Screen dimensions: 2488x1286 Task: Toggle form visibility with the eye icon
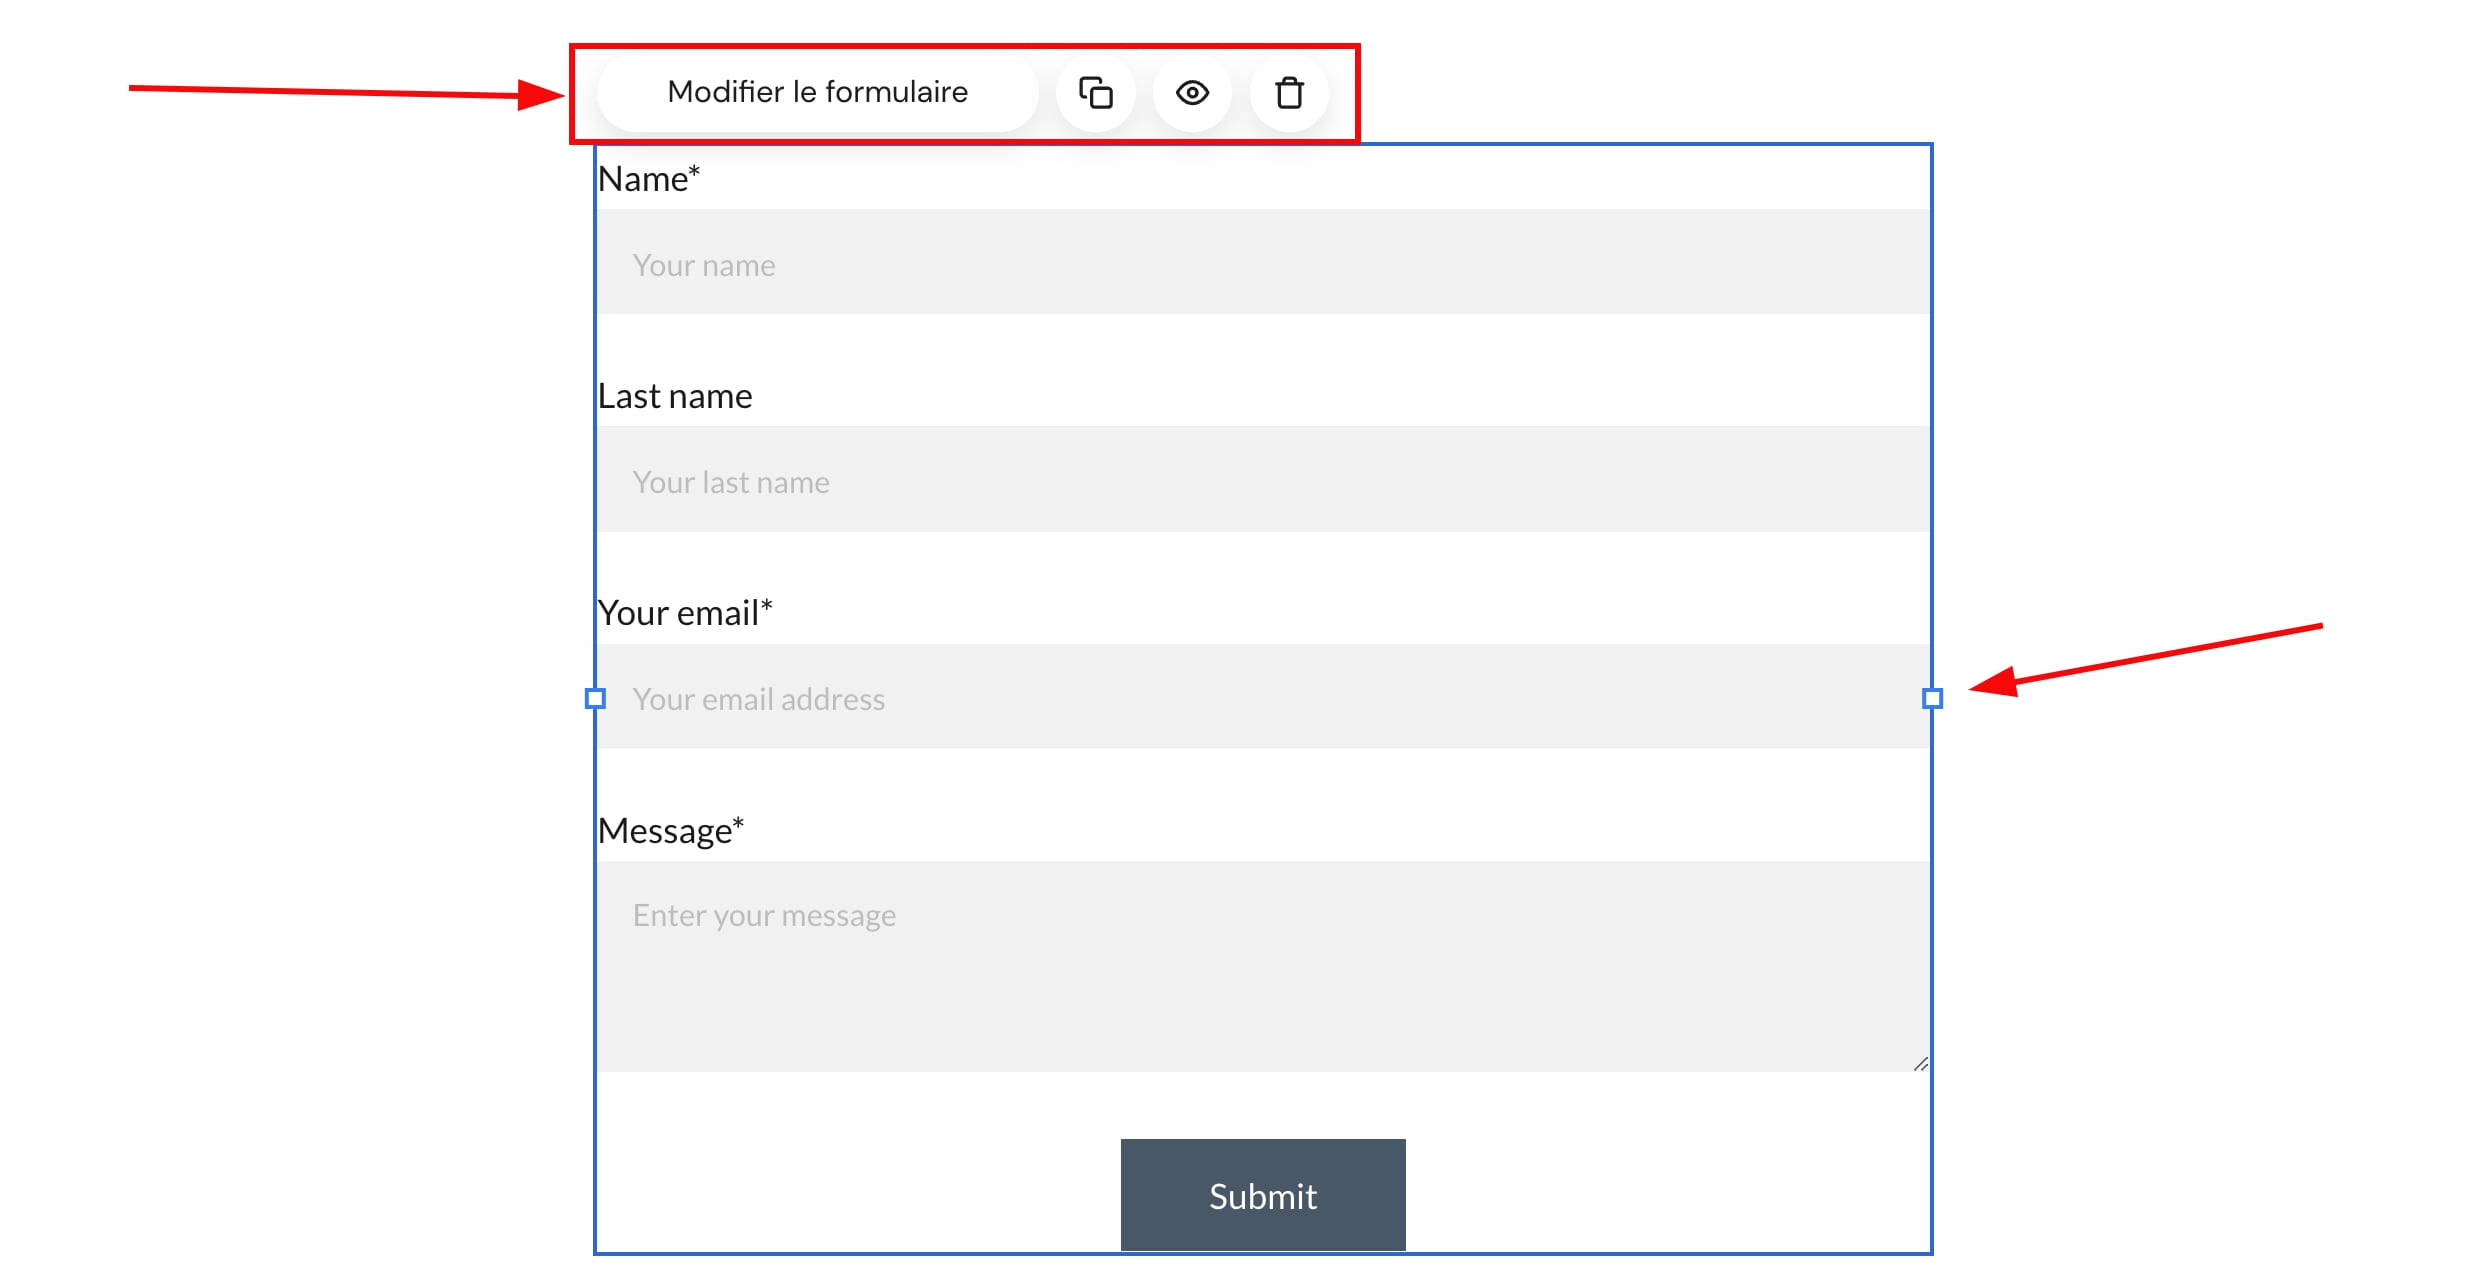click(x=1192, y=93)
